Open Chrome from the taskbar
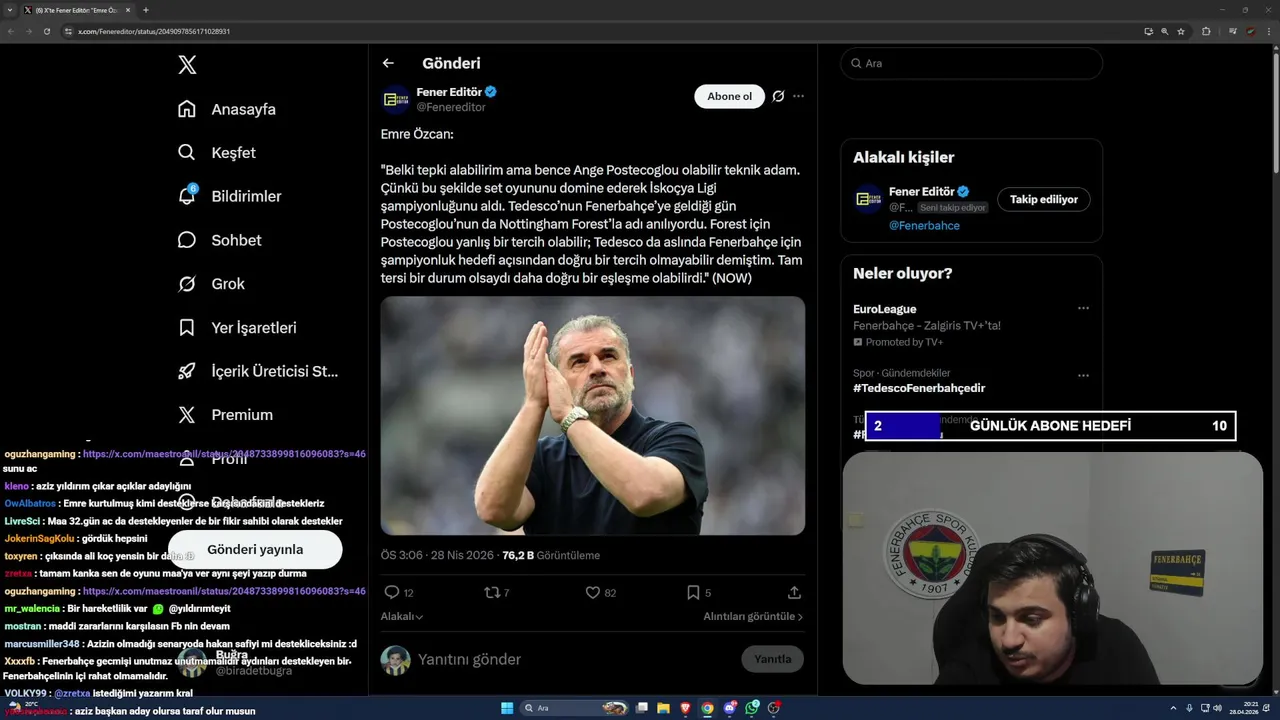 [x=708, y=708]
